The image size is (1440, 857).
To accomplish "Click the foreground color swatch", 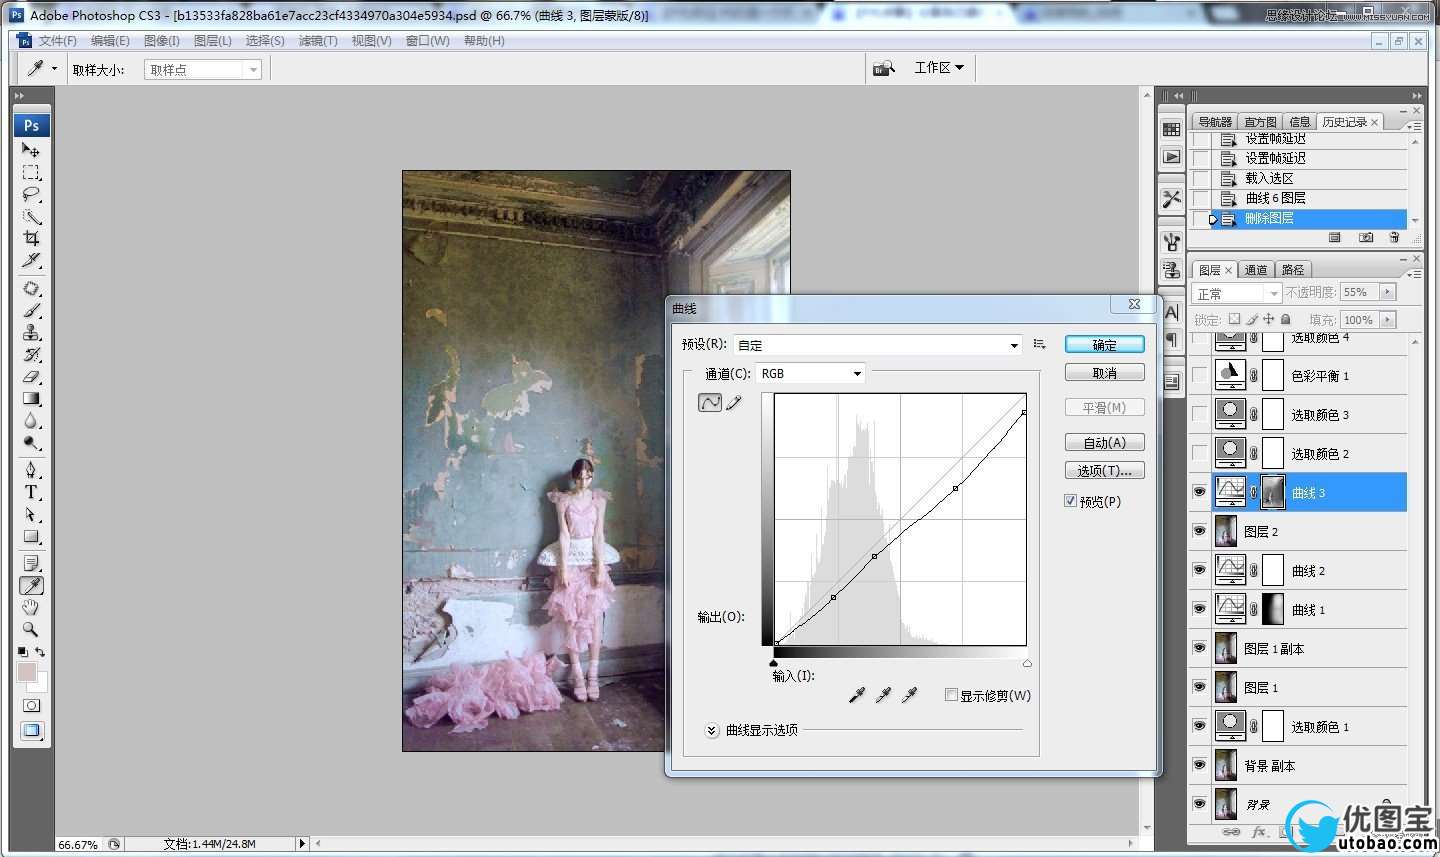I will [27, 672].
